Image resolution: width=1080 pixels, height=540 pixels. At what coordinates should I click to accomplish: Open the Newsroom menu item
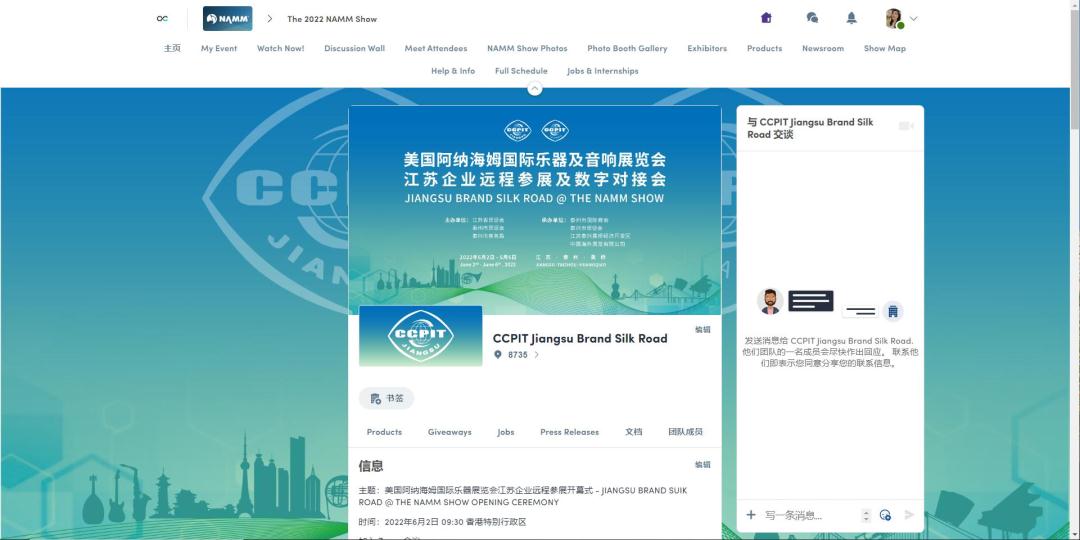pyautogui.click(x=823, y=48)
